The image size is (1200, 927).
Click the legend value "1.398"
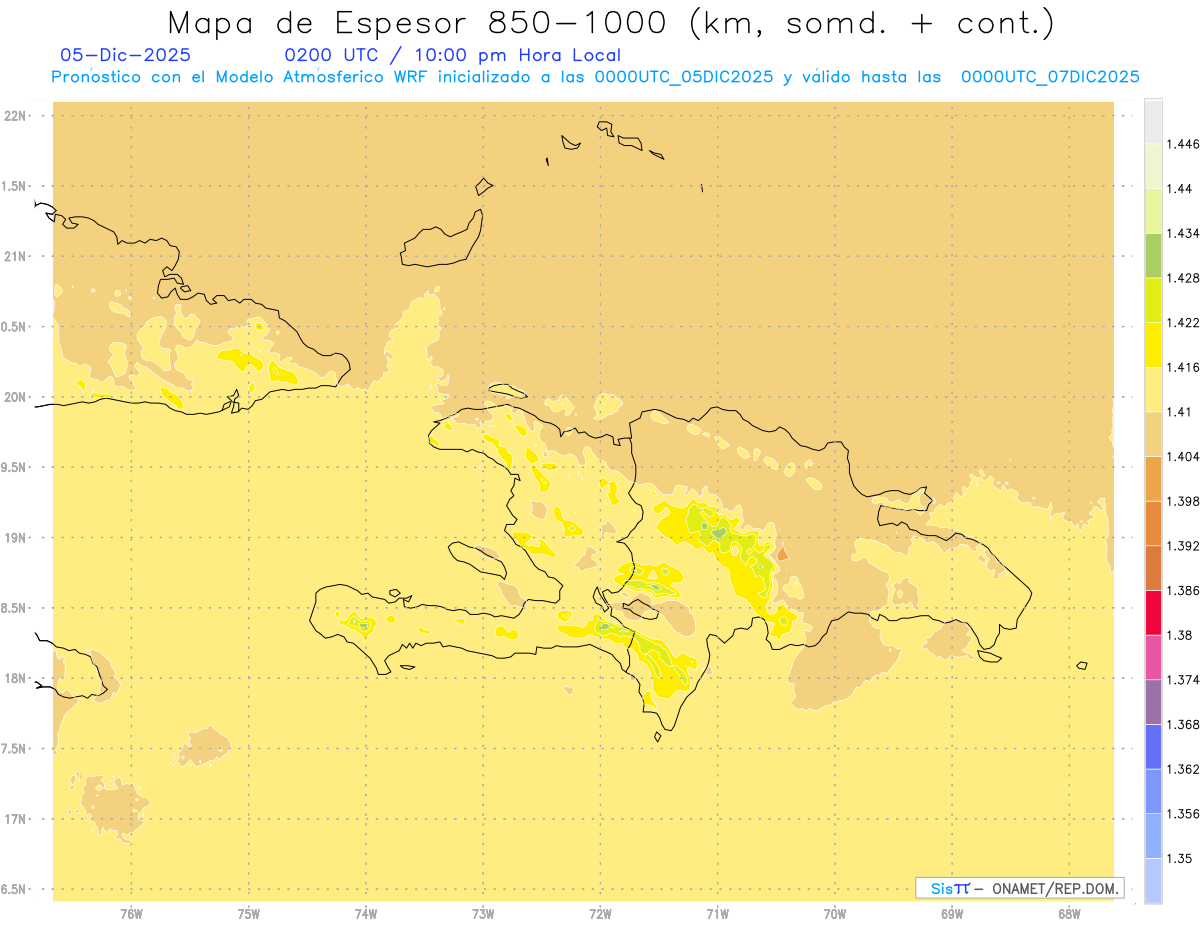[1182, 501]
